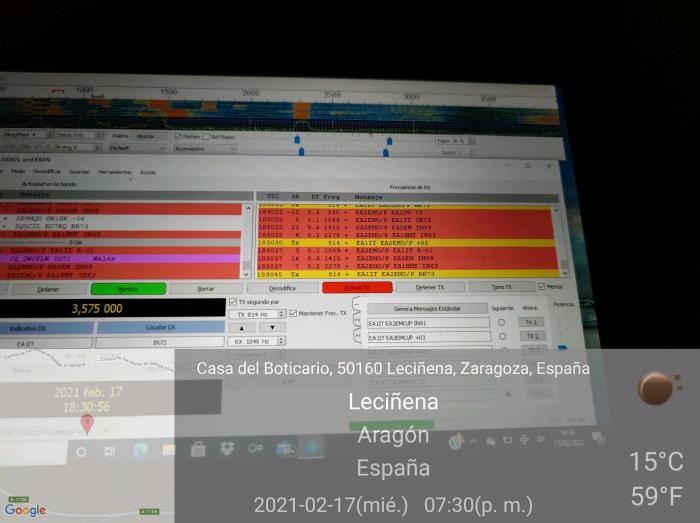700x523 pixels.
Task: Adjust the RX 1049 Hz stepper
Action: pyautogui.click(x=281, y=341)
